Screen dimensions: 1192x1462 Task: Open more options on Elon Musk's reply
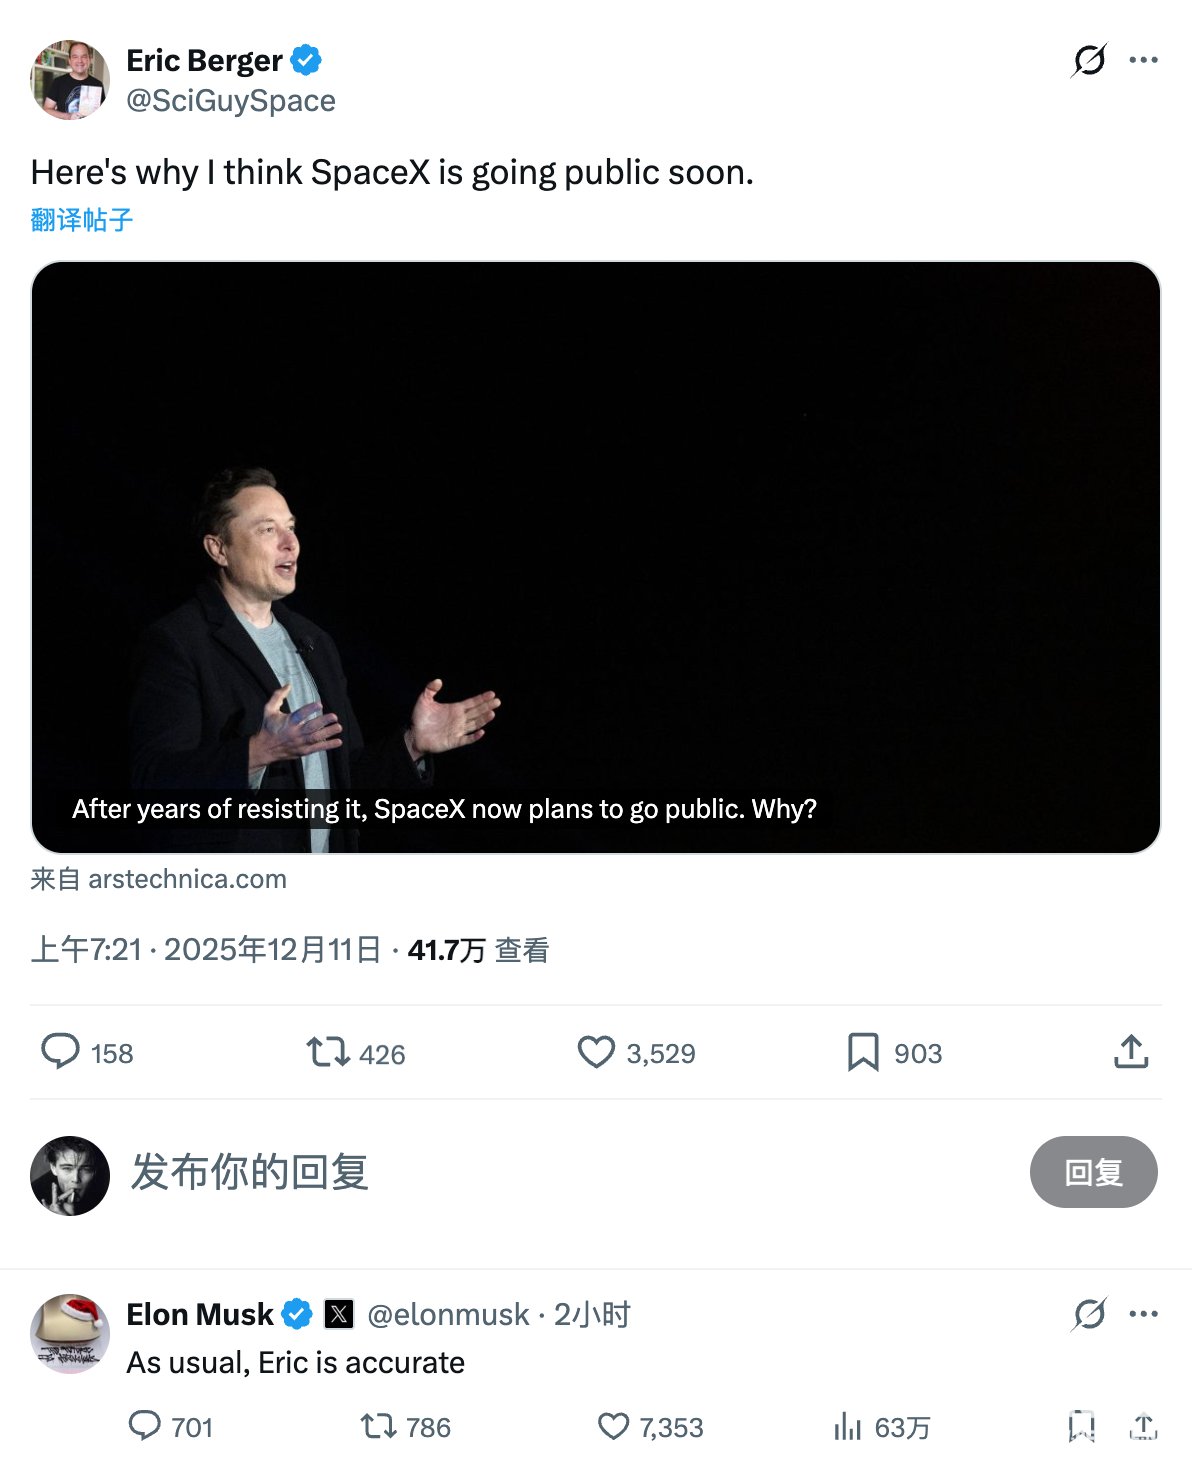pyautogui.click(x=1143, y=1314)
